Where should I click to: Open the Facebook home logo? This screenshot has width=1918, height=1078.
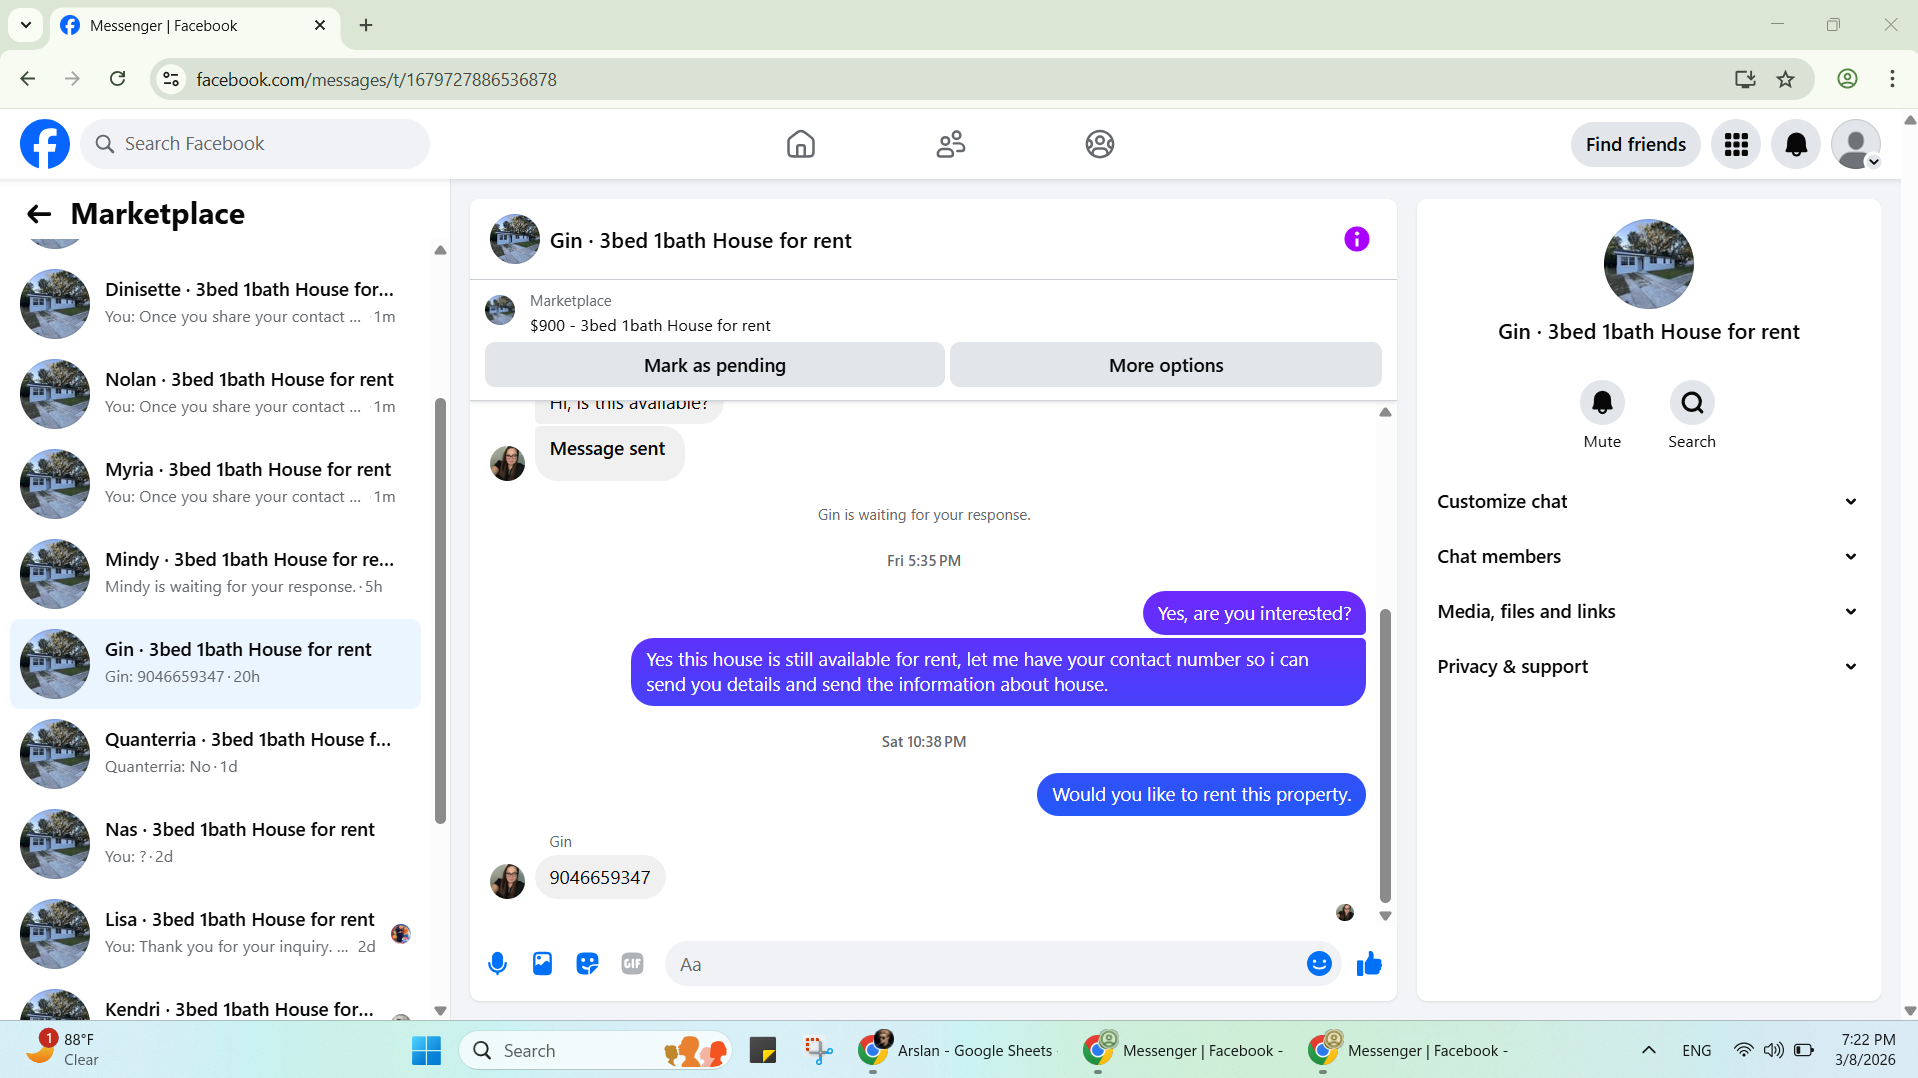pyautogui.click(x=45, y=144)
